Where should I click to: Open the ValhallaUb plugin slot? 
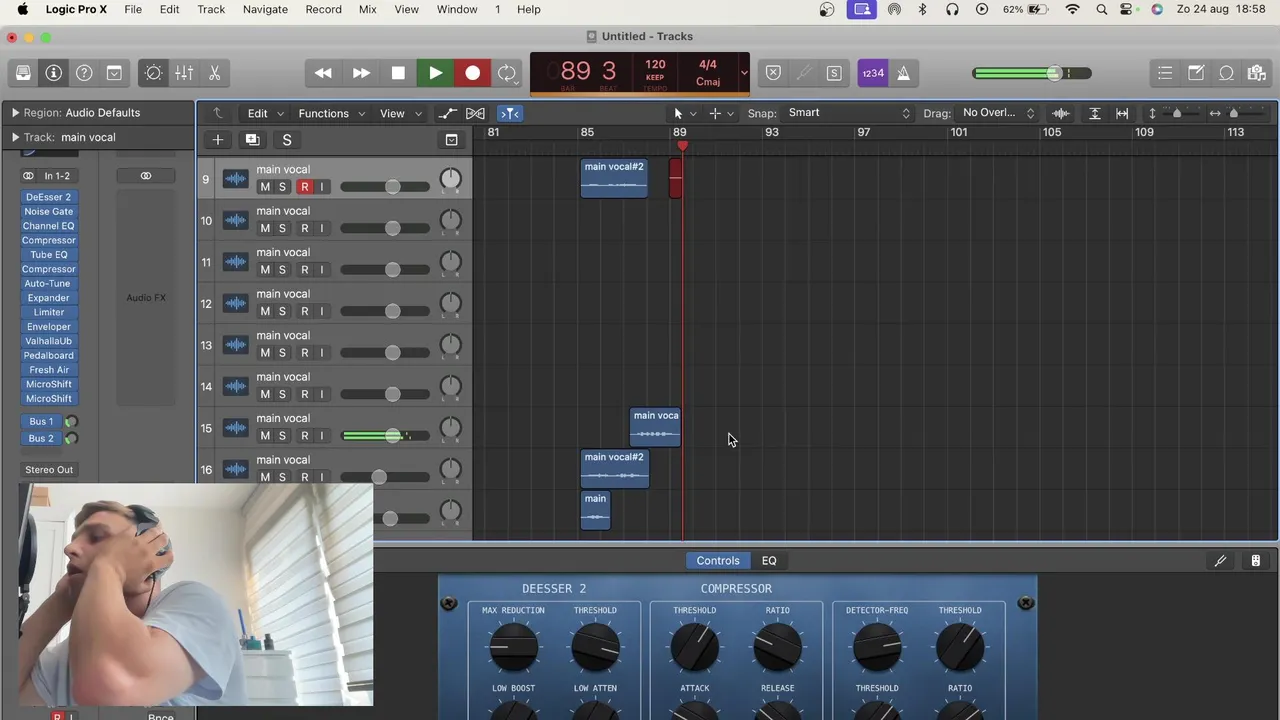click(48, 341)
